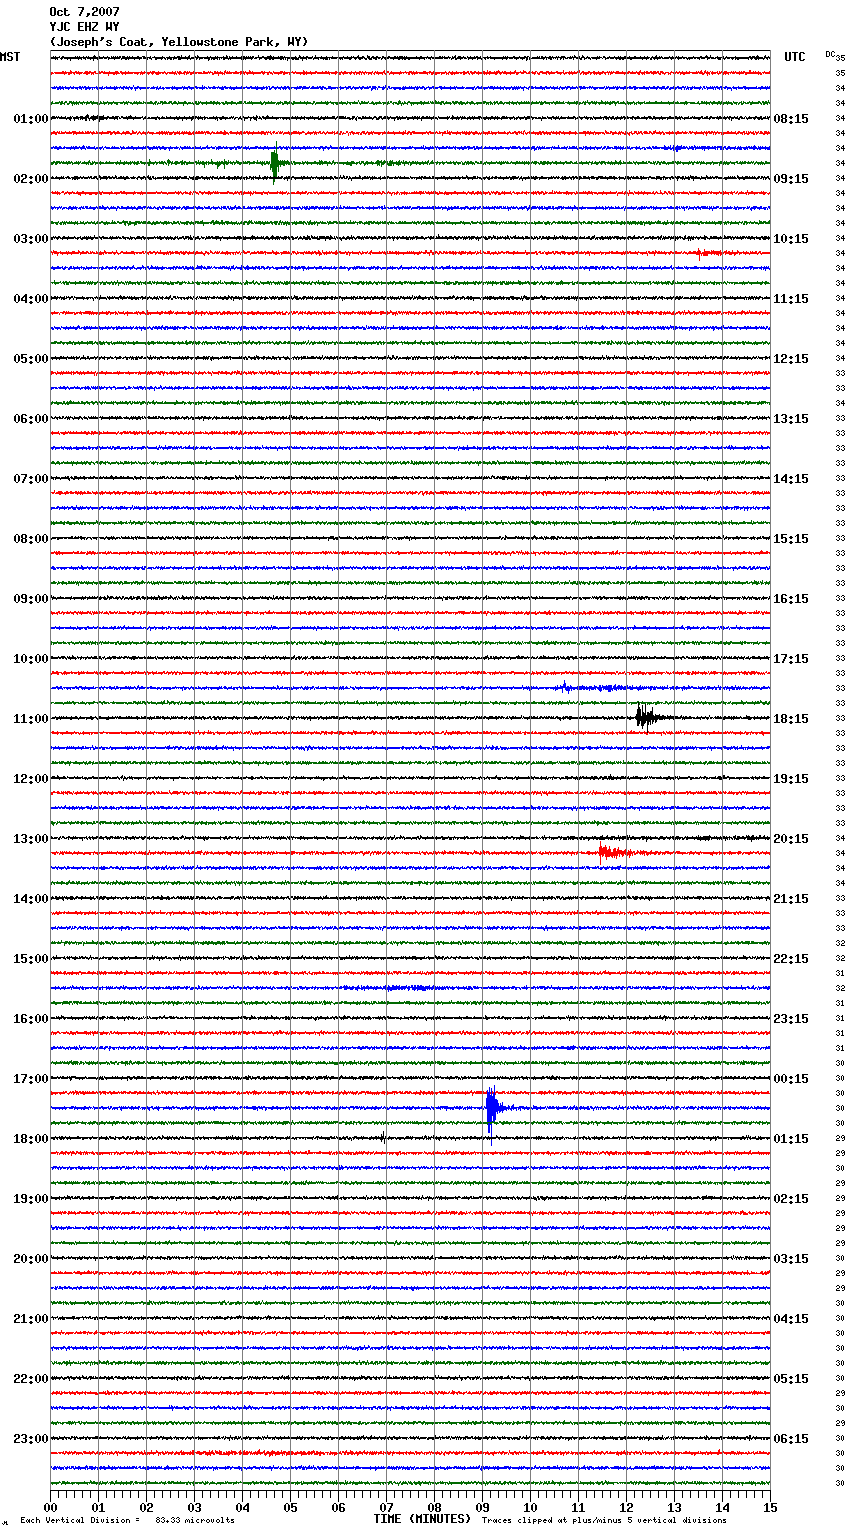Select the '02:00' MST row label
This screenshot has width=850, height=1534.
point(31,179)
